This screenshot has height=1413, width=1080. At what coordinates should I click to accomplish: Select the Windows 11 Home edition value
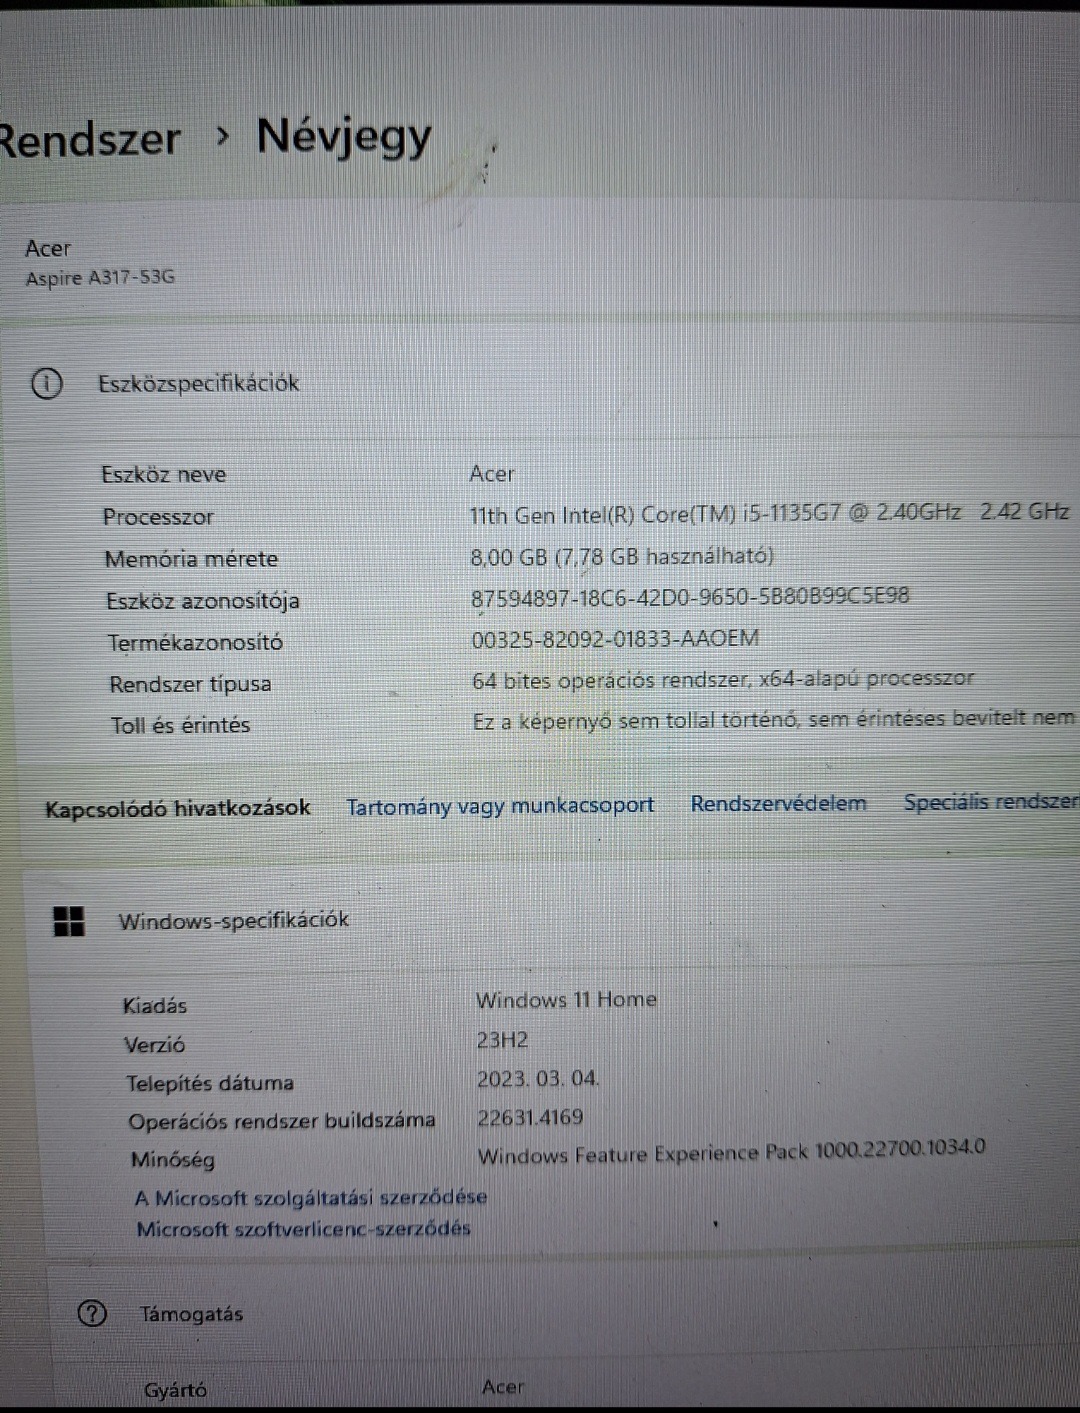[566, 999]
